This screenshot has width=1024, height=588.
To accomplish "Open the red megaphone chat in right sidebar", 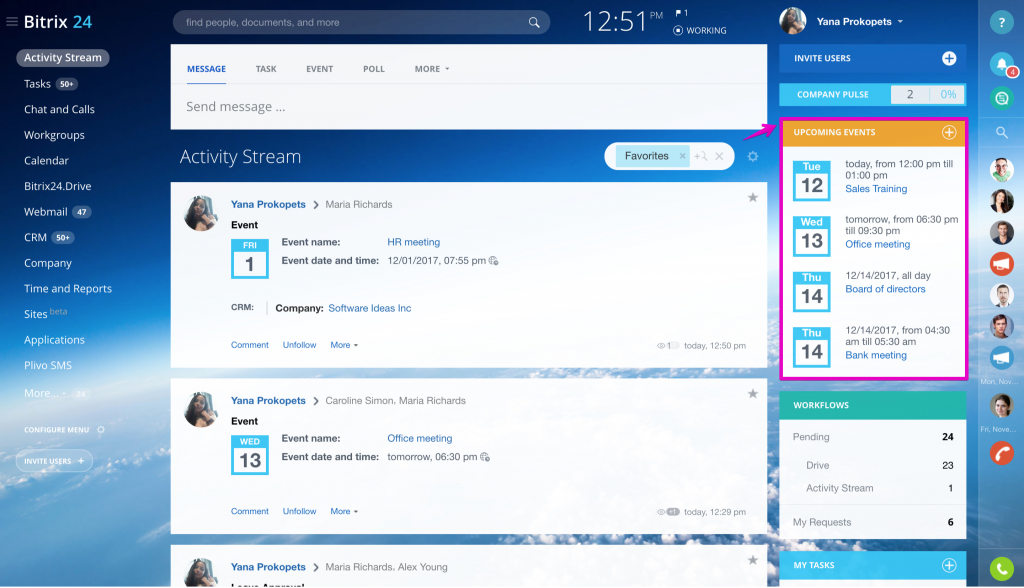I will tap(1001, 263).
